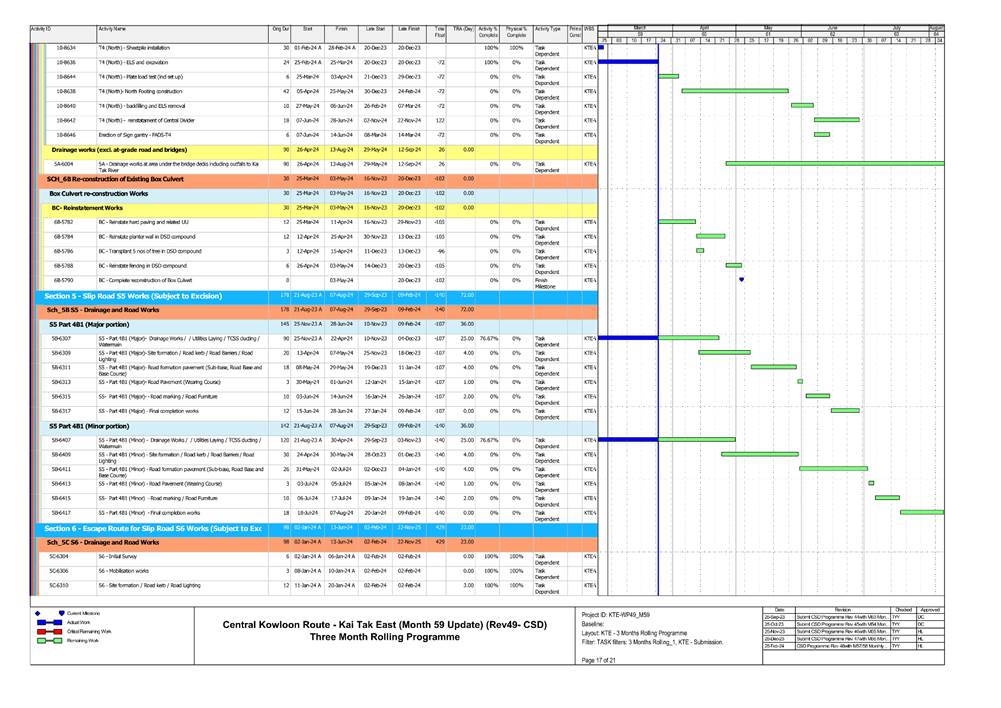
Task: Click the blue data date line in the Gantt
Action: [x=656, y=300]
